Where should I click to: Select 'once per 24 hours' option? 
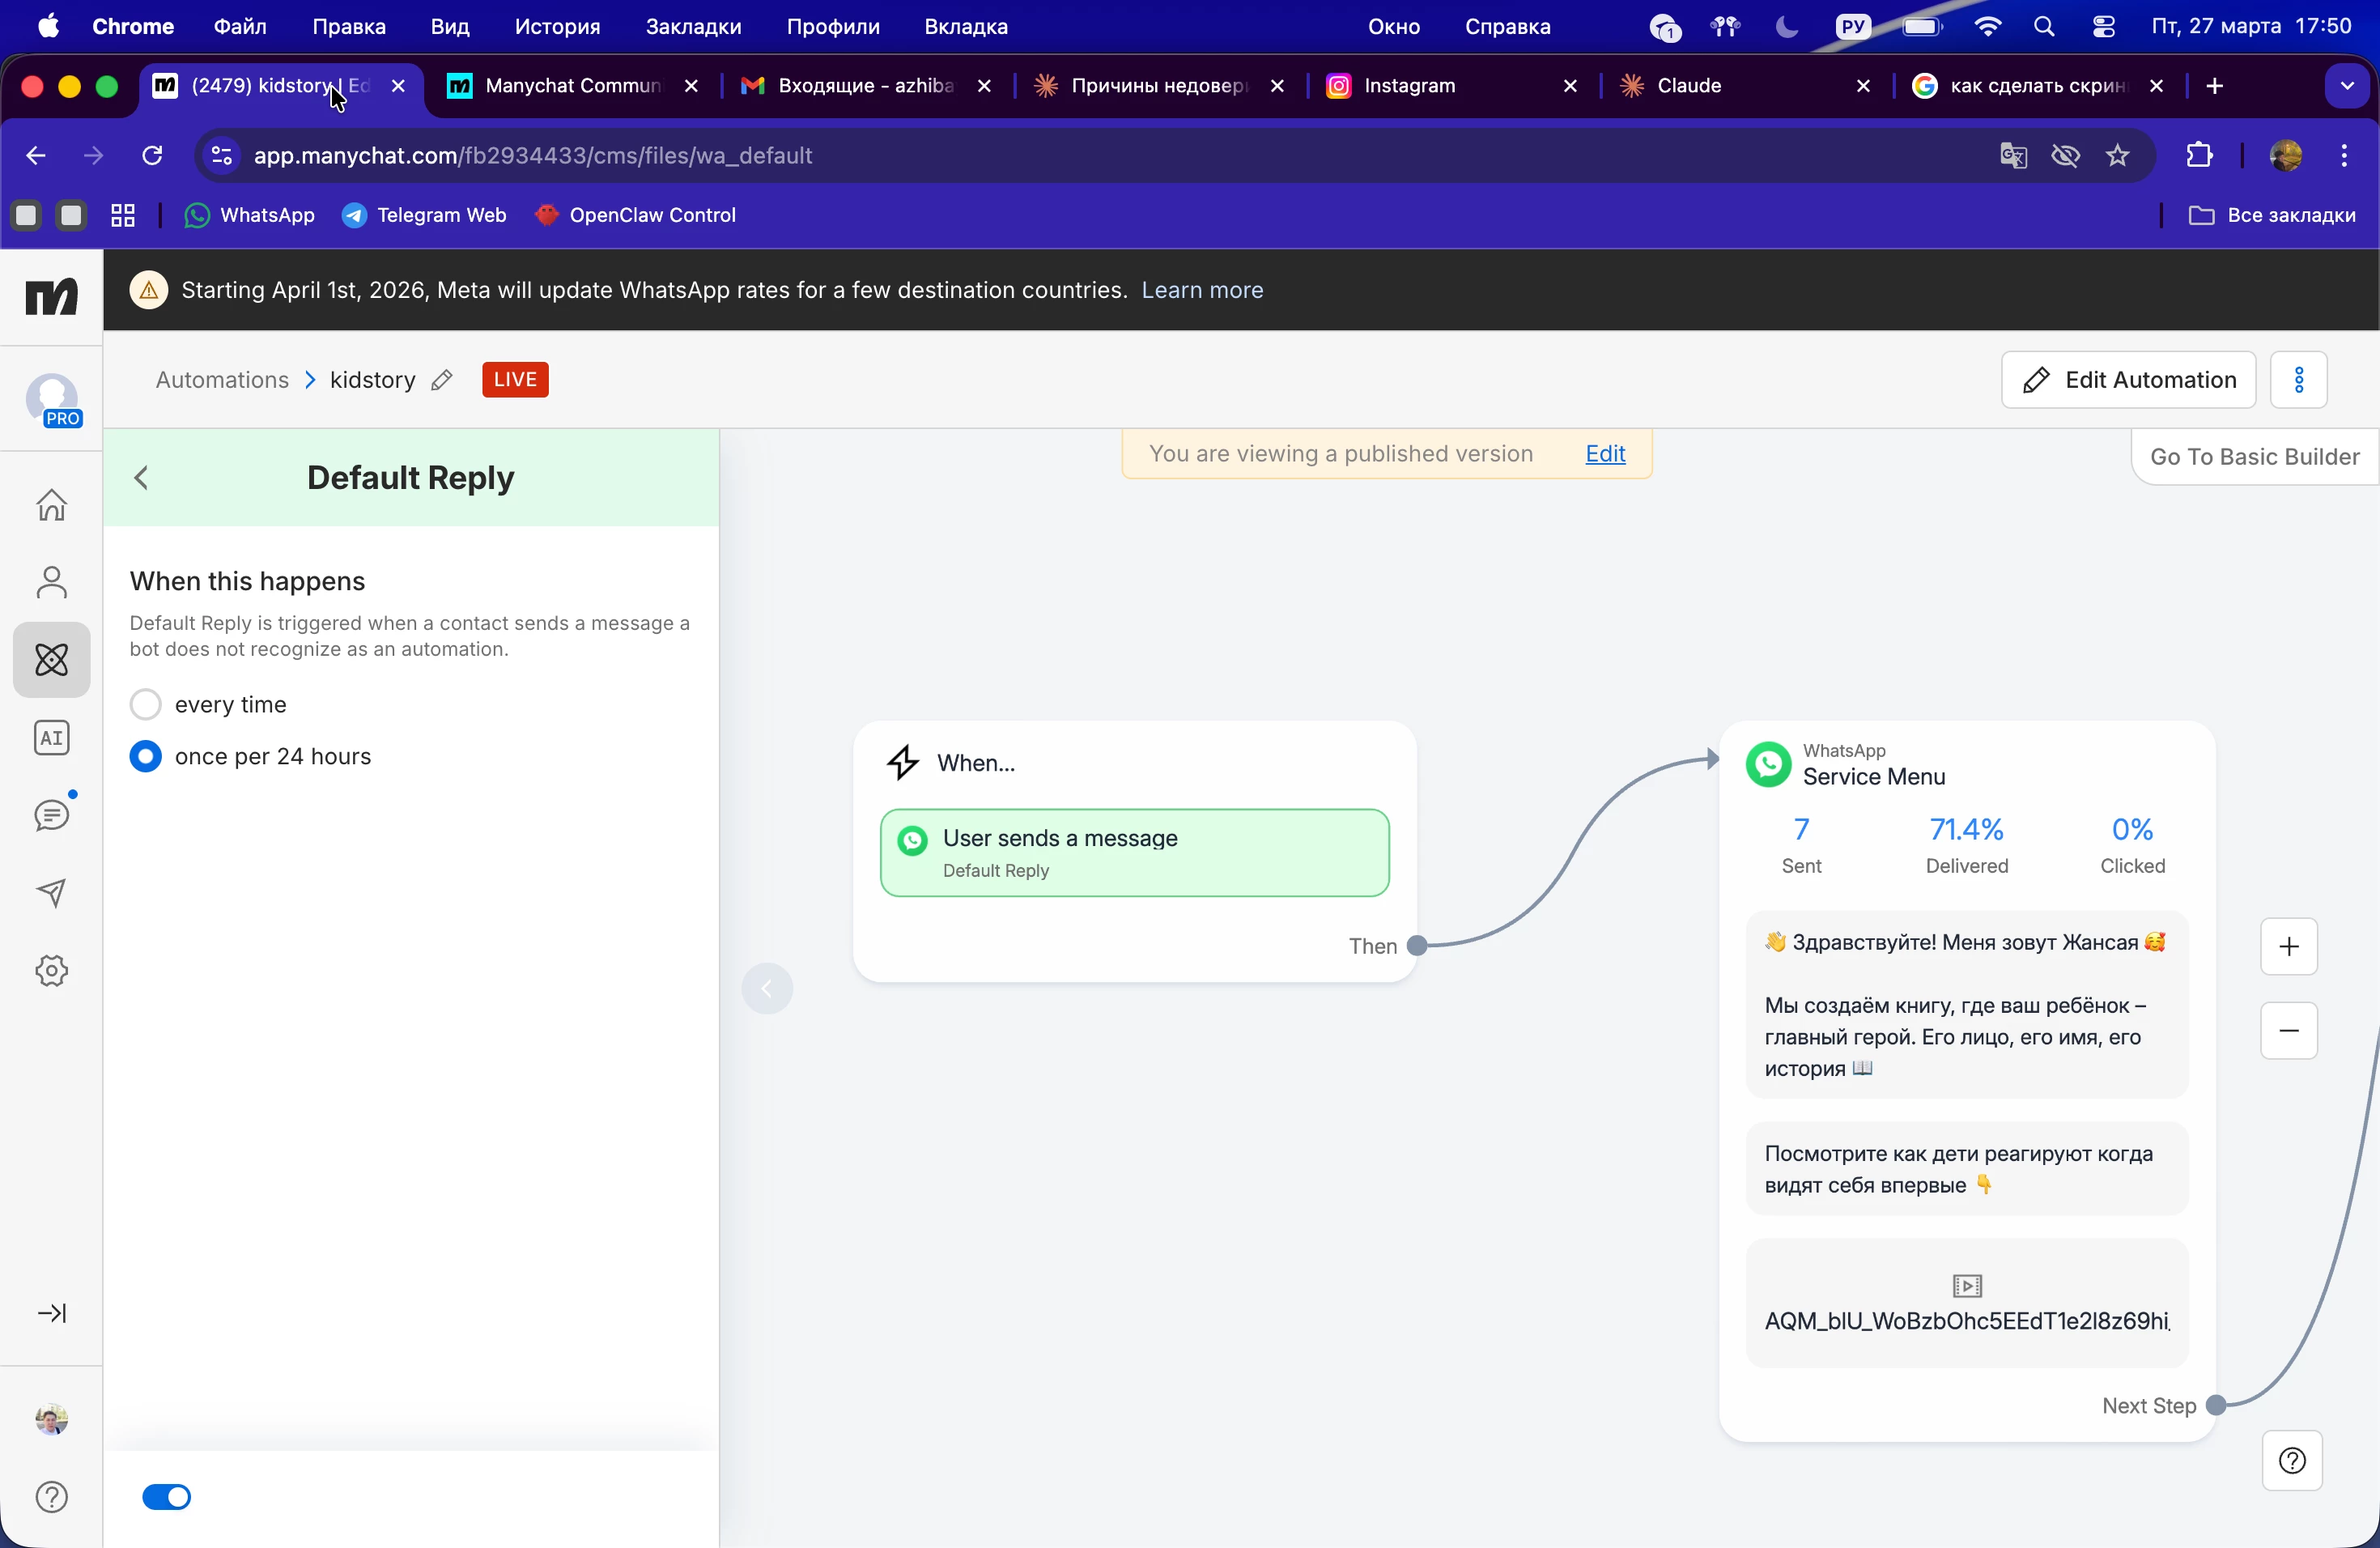pyautogui.click(x=146, y=756)
